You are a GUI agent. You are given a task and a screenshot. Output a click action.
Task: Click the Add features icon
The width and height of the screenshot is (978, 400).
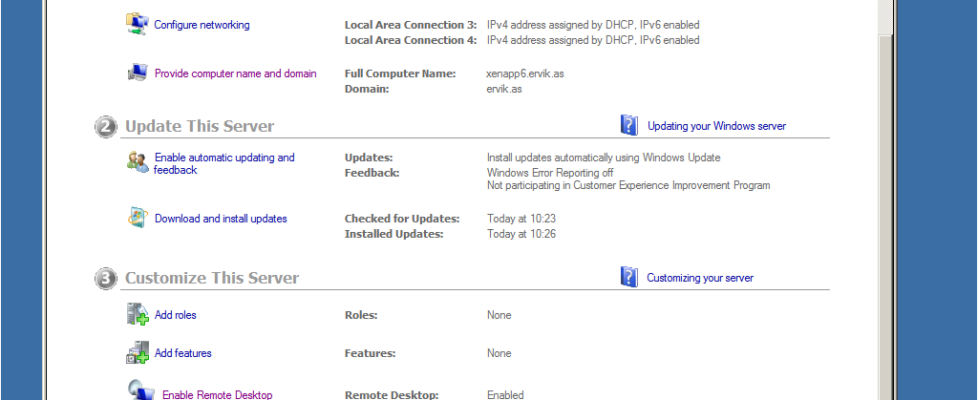[137, 353]
